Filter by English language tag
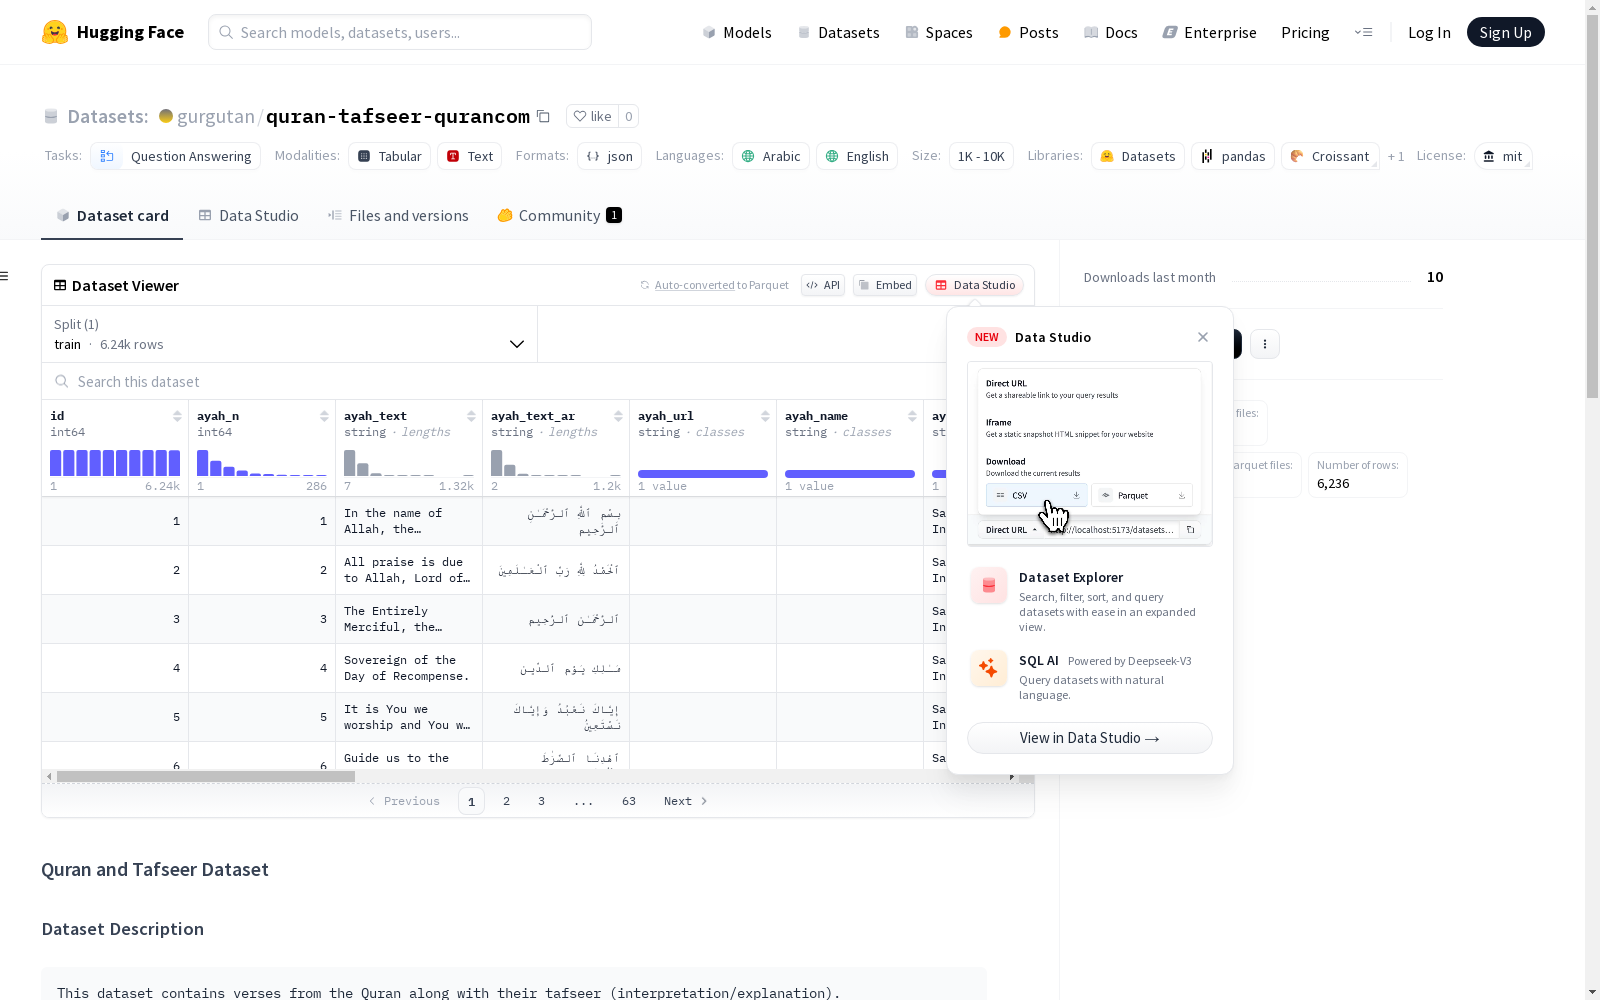This screenshot has width=1600, height=1000. tap(857, 156)
